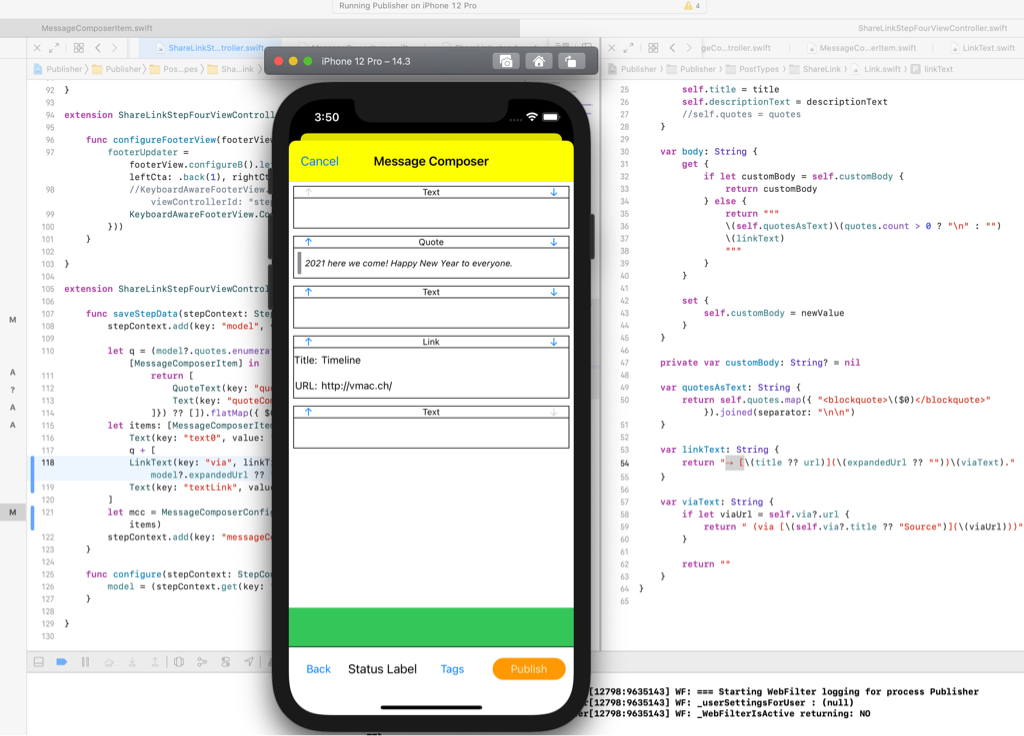Click the step-over icon in the debug bar
Viewport: 1024px width, 736px height.
(110, 661)
